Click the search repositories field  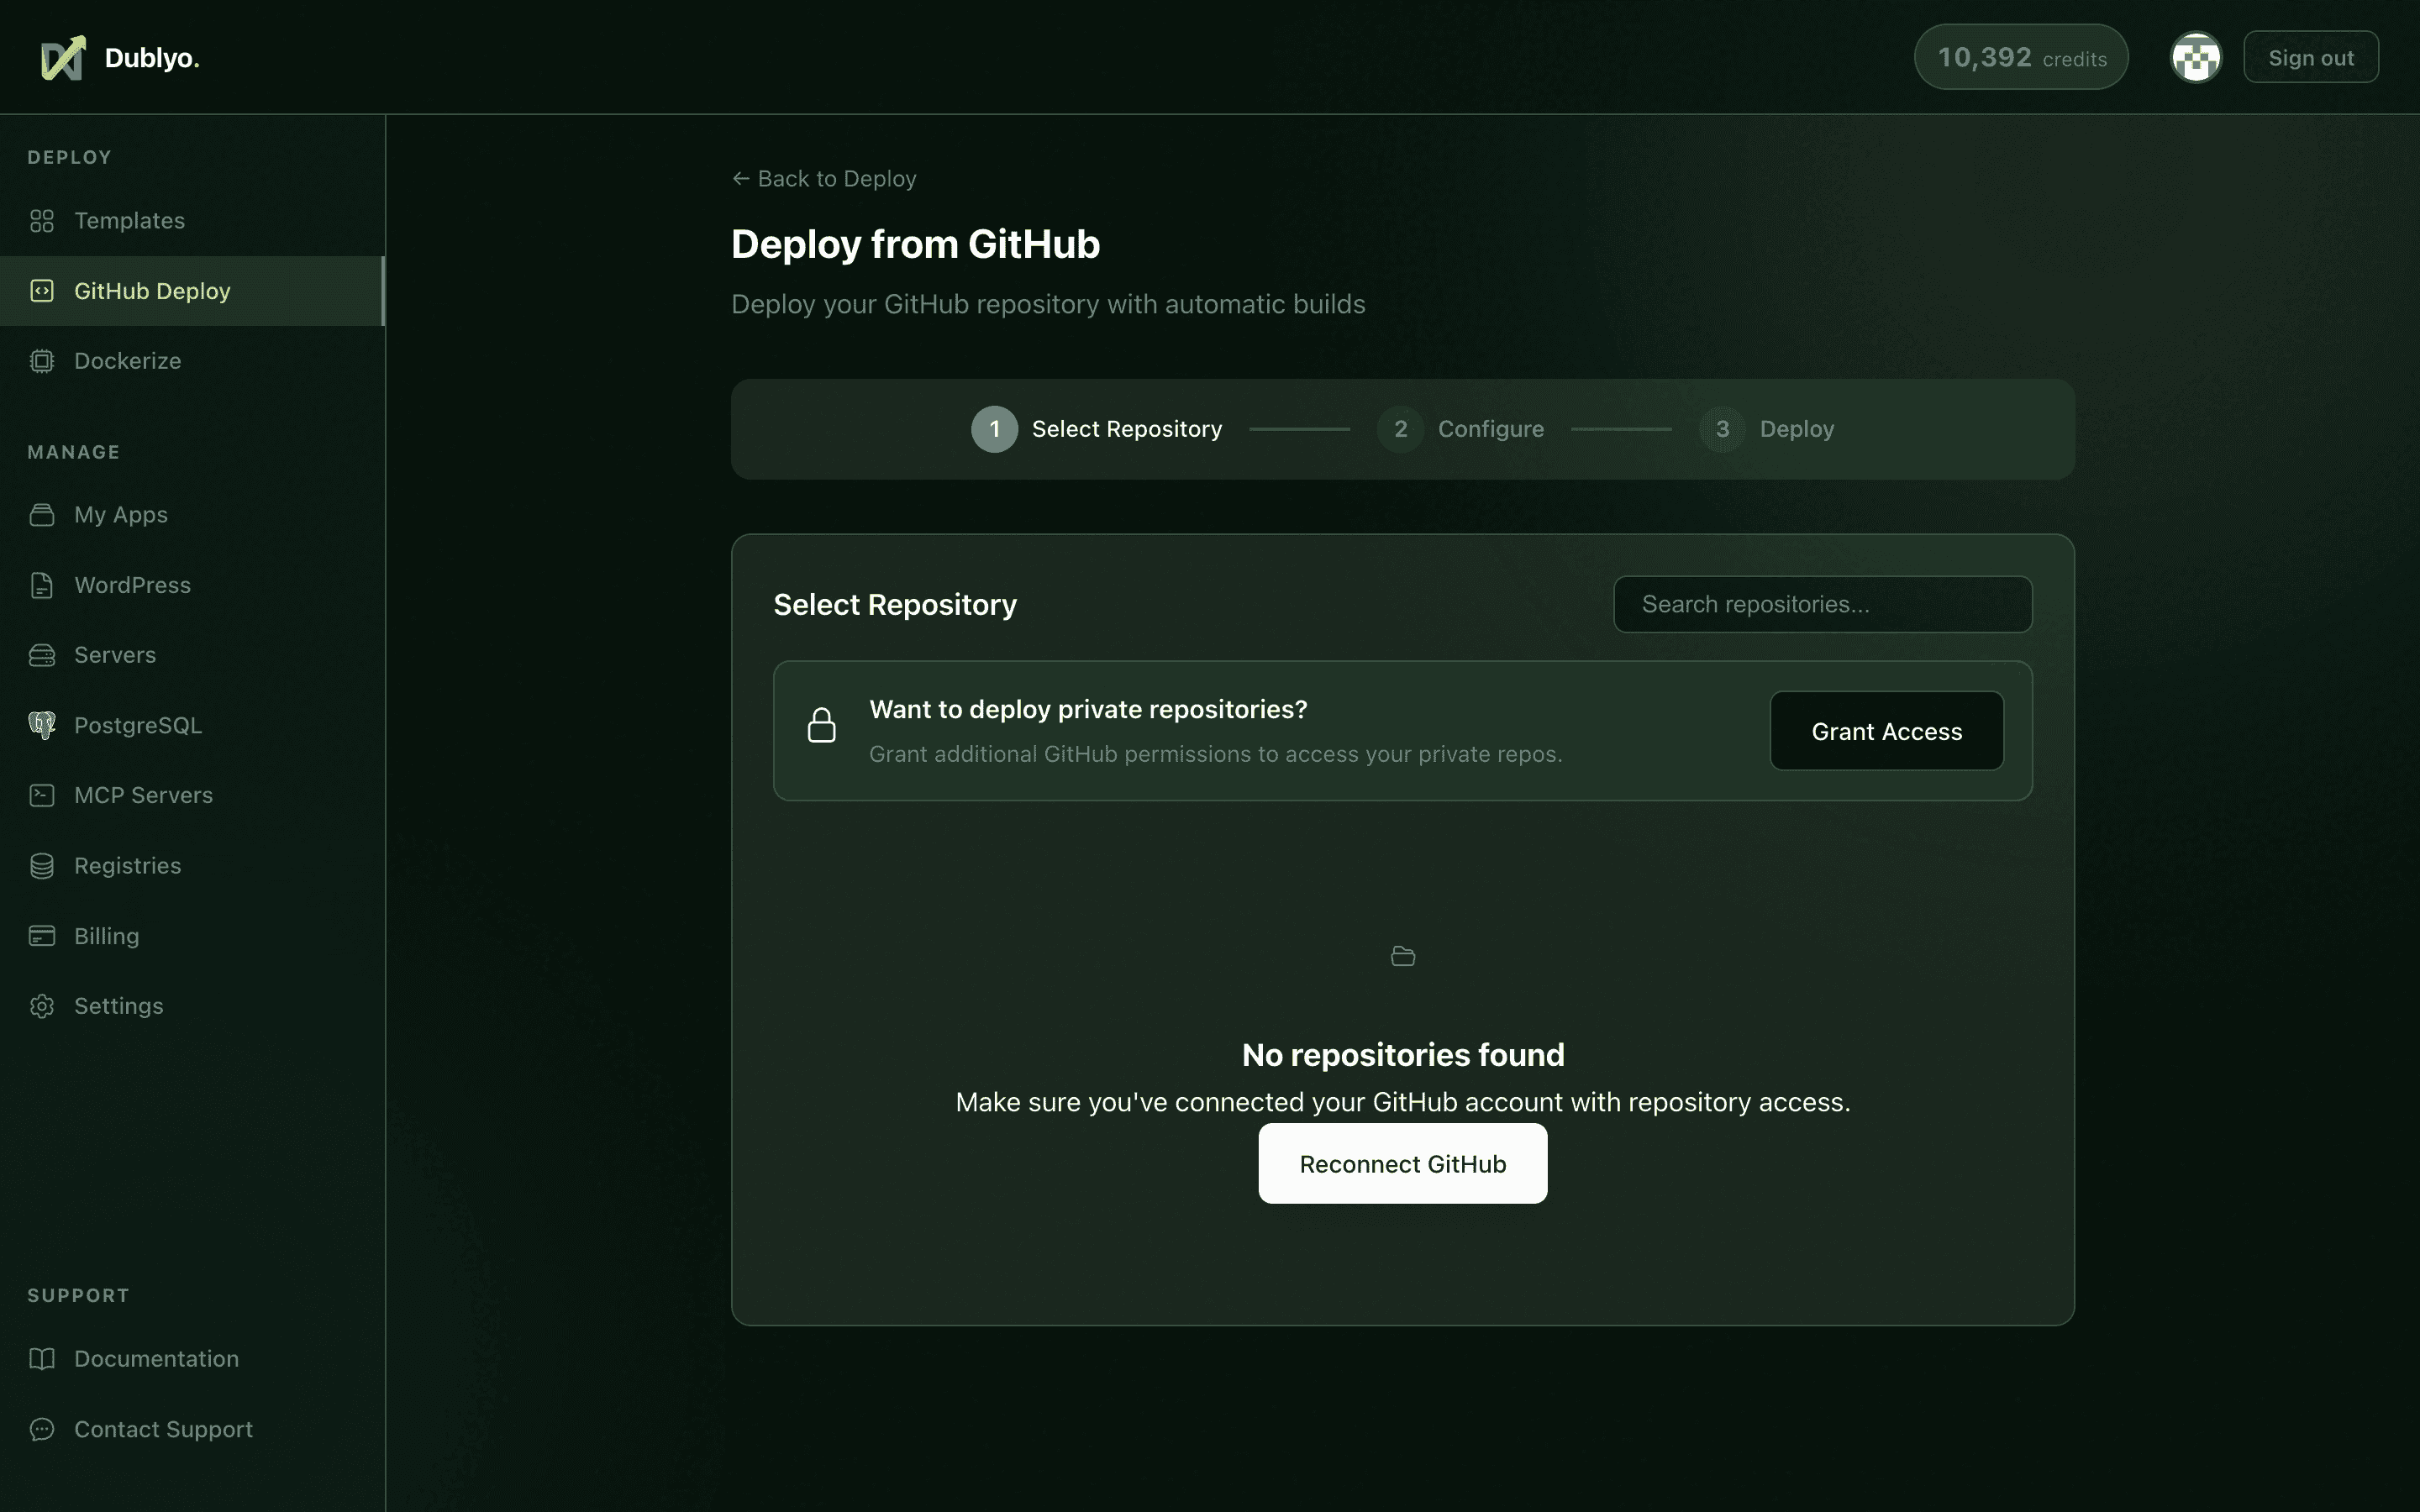click(x=1822, y=603)
